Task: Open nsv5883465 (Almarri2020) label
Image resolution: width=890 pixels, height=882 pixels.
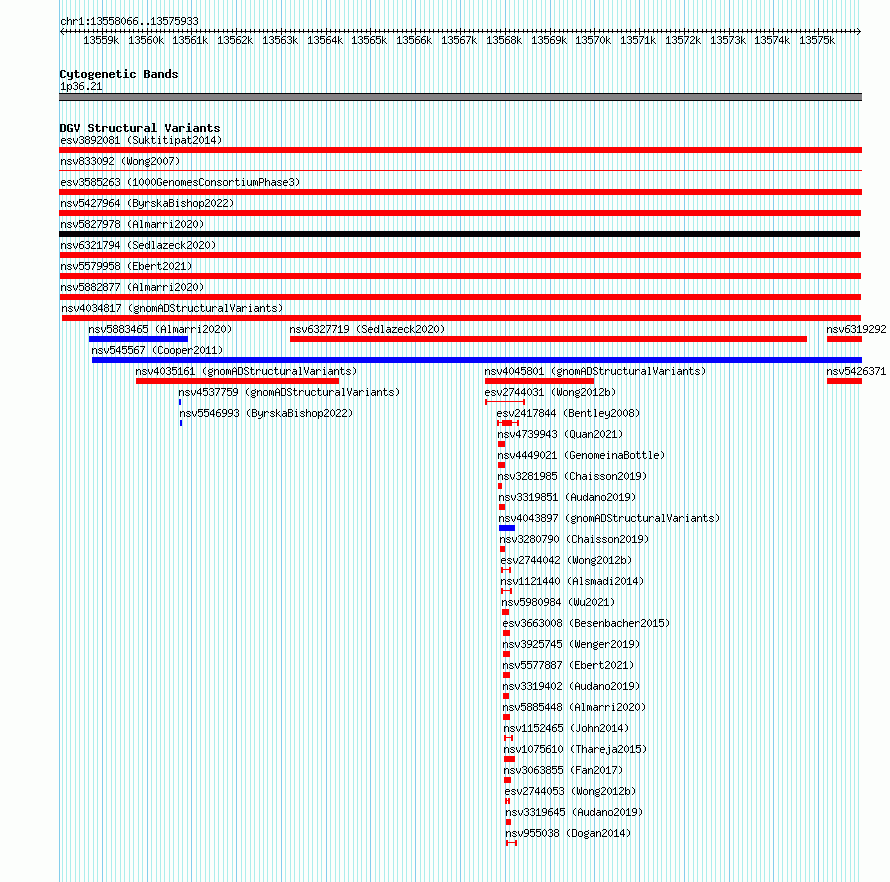Action: point(160,329)
